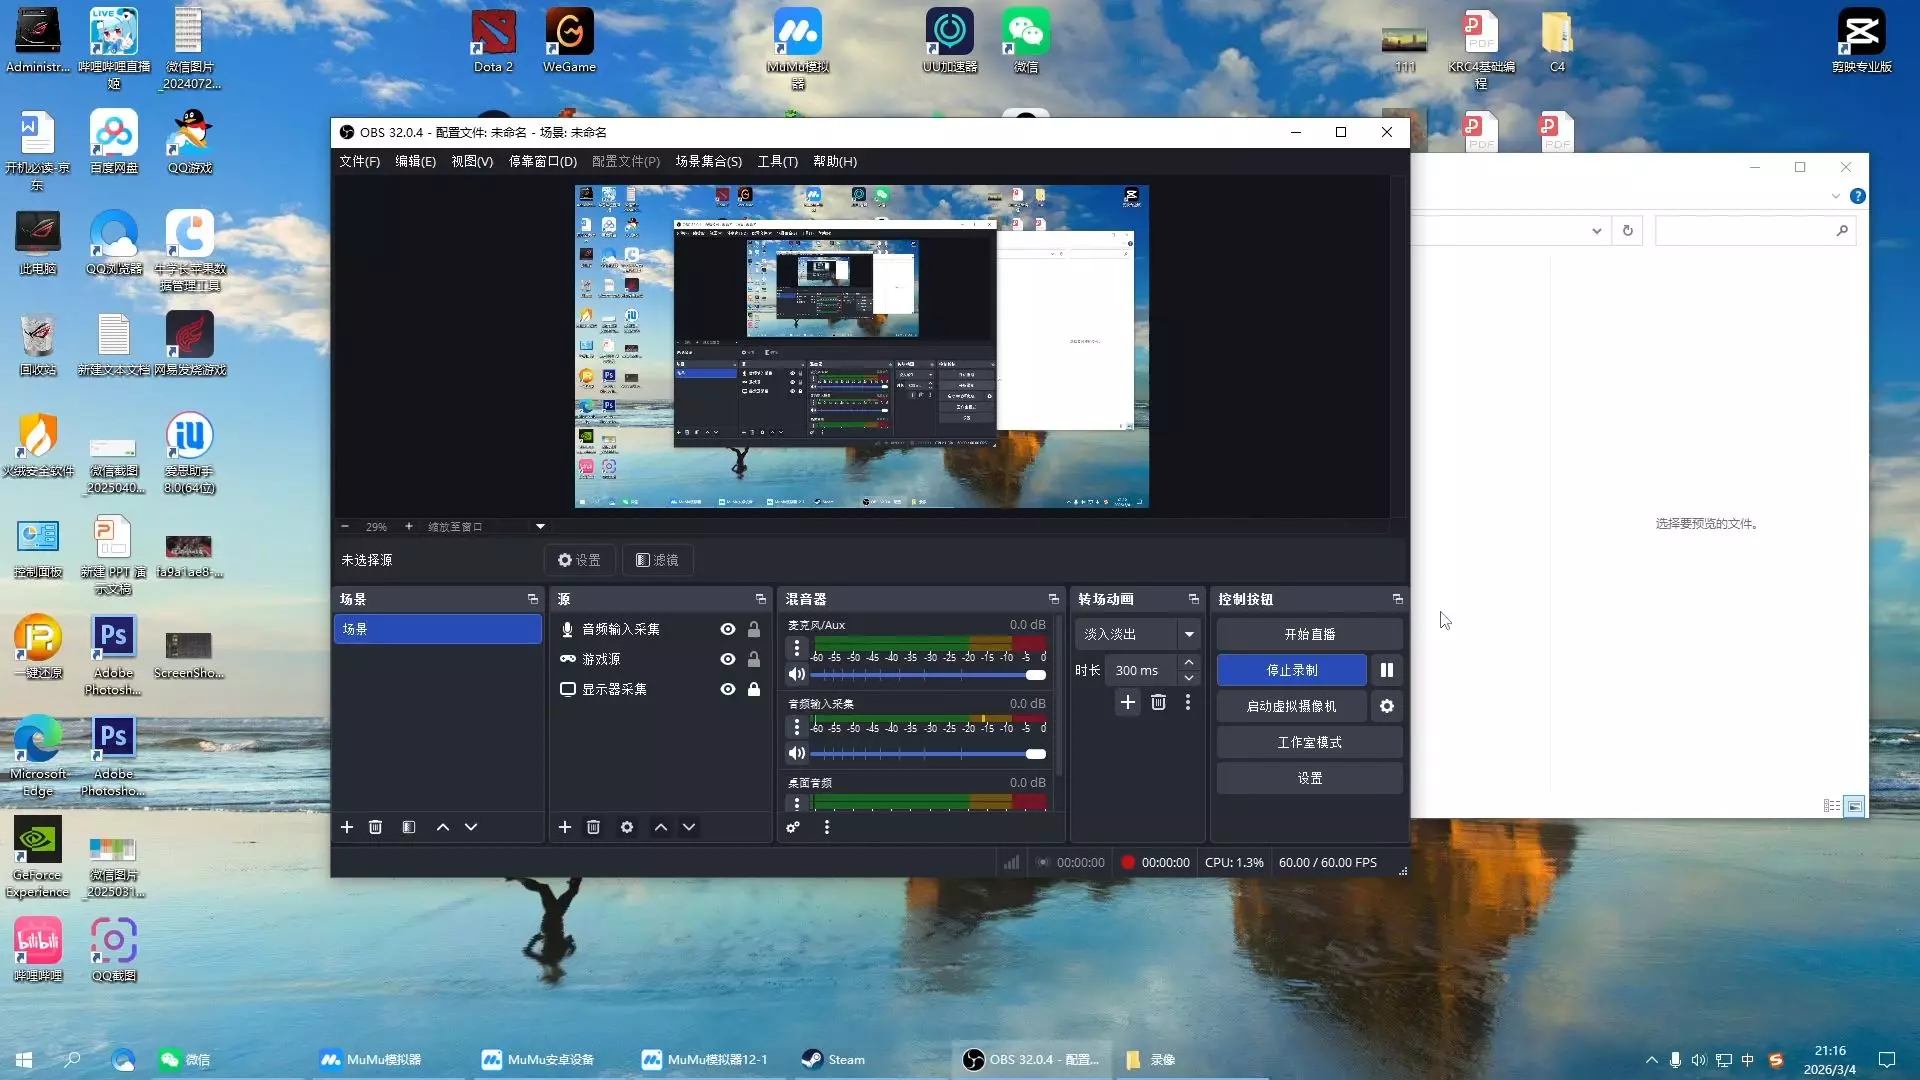The width and height of the screenshot is (1920, 1080).
Task: Open the 工具(T) menu
Action: pos(777,161)
